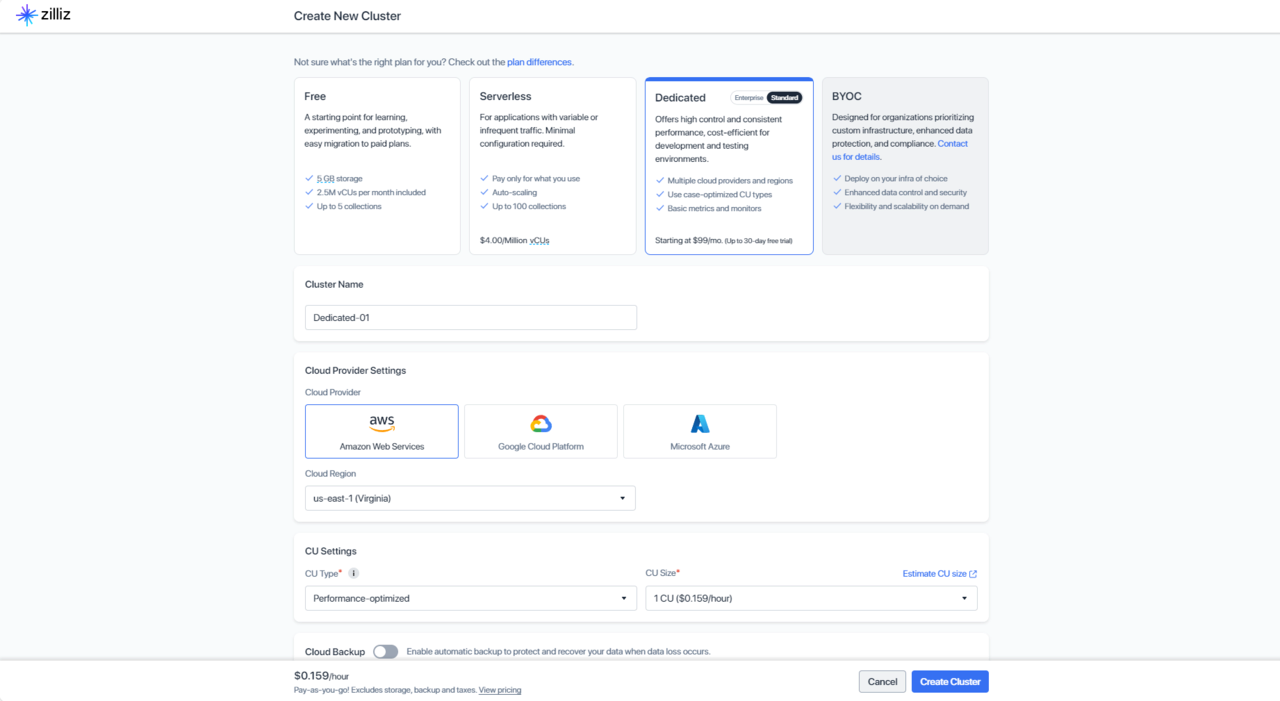The height and width of the screenshot is (701, 1280).
Task: Open the View pricing link
Action: click(x=499, y=690)
